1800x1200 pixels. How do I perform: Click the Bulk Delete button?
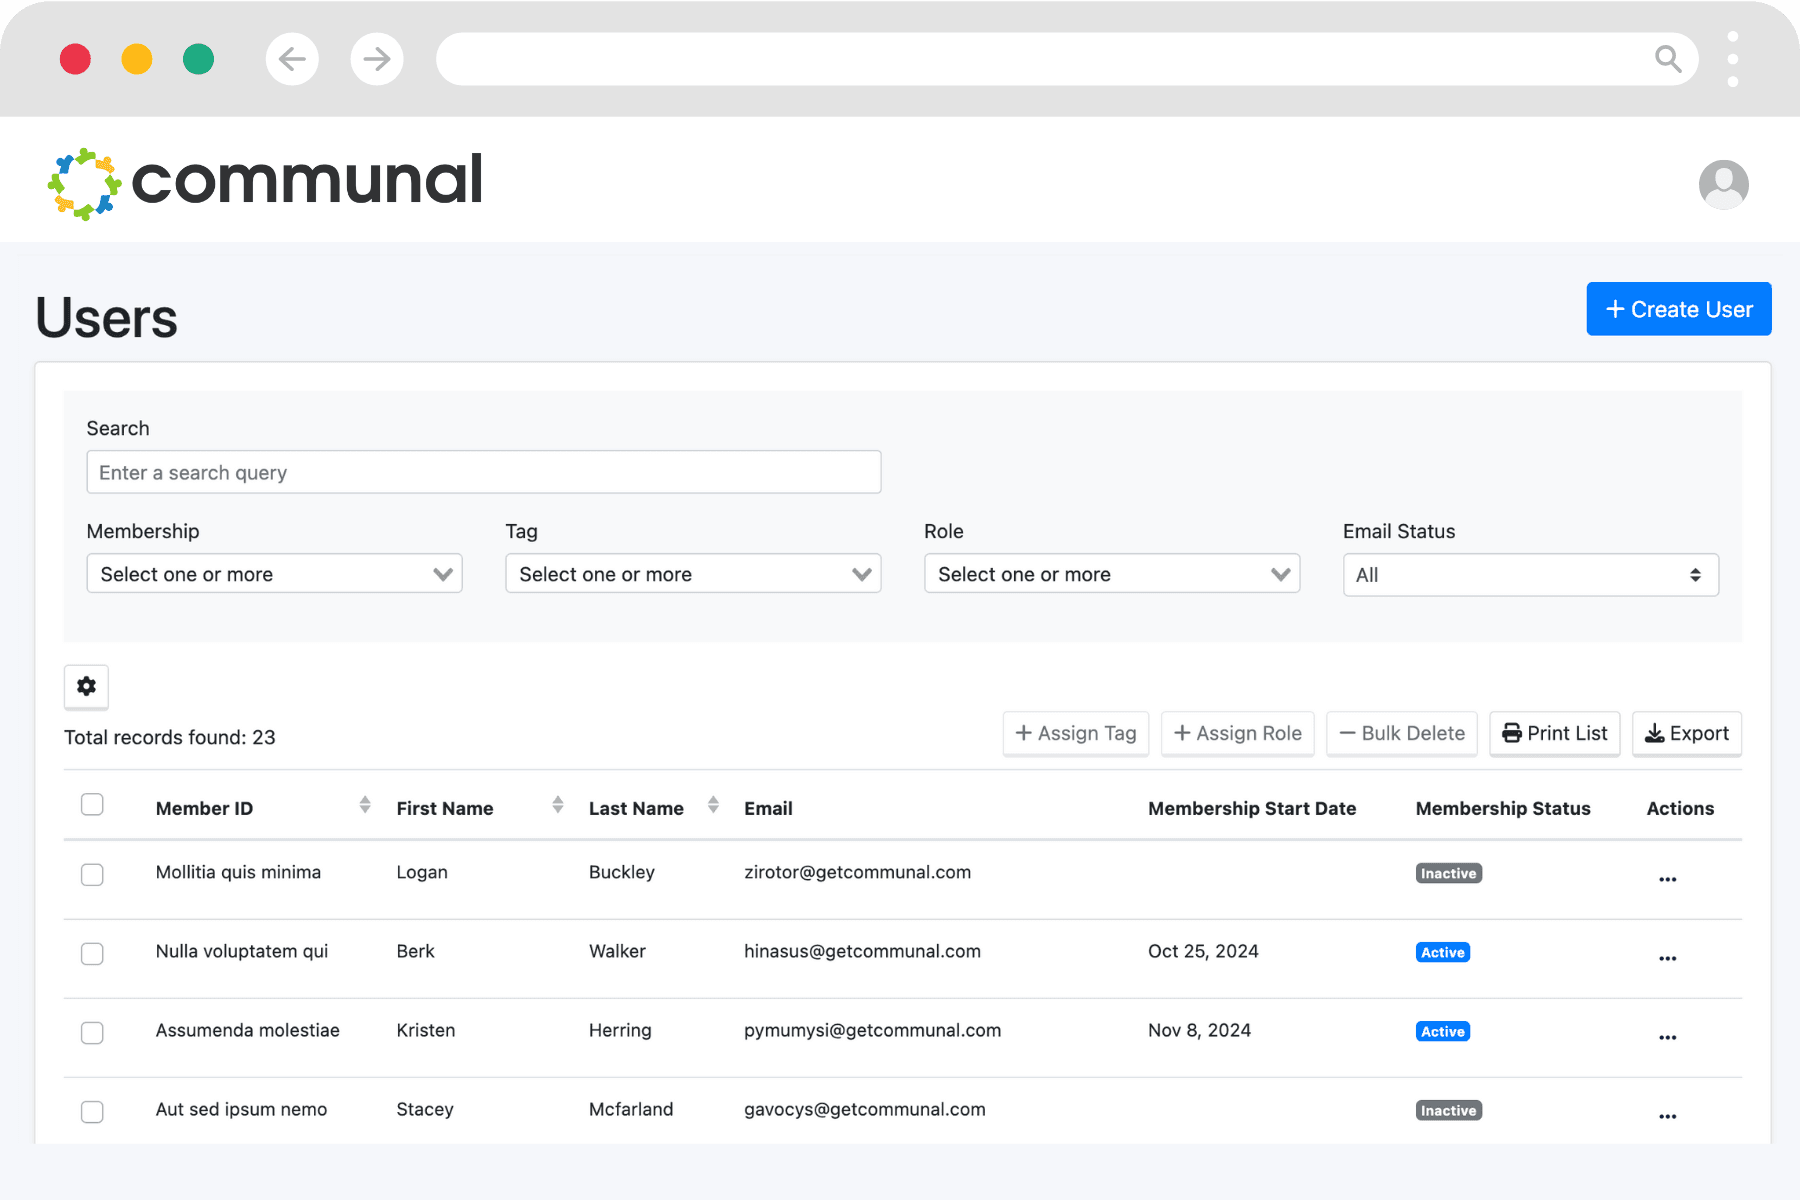coord(1401,733)
